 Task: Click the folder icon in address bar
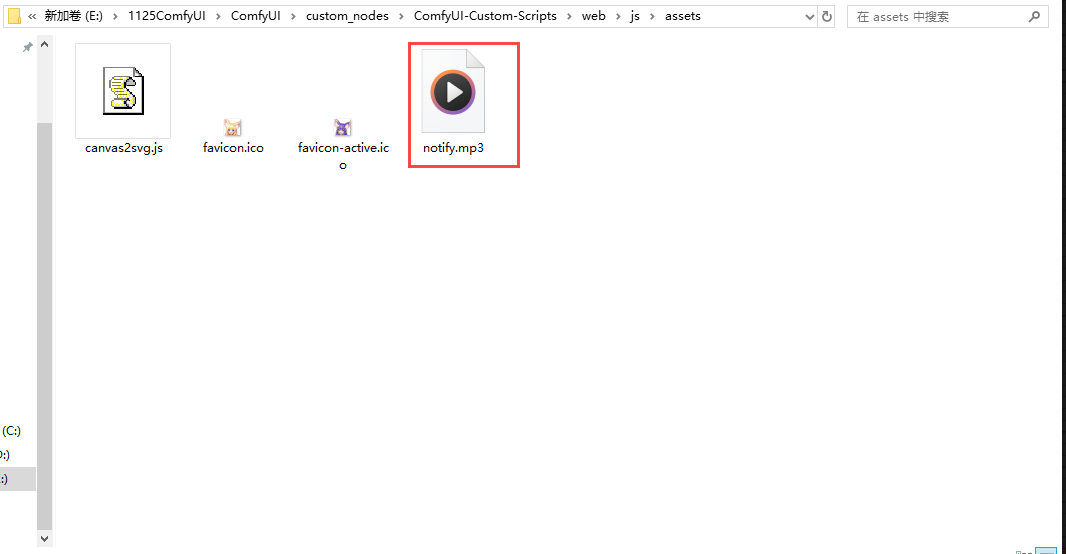click(x=14, y=16)
